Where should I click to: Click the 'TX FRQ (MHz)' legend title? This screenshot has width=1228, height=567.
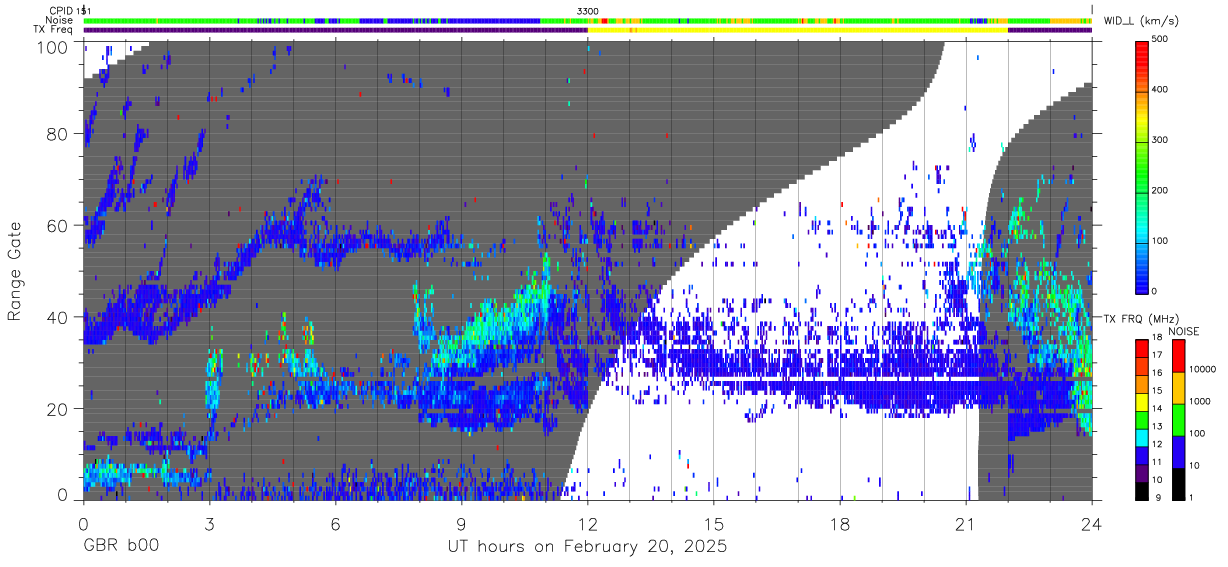(x=1139, y=319)
